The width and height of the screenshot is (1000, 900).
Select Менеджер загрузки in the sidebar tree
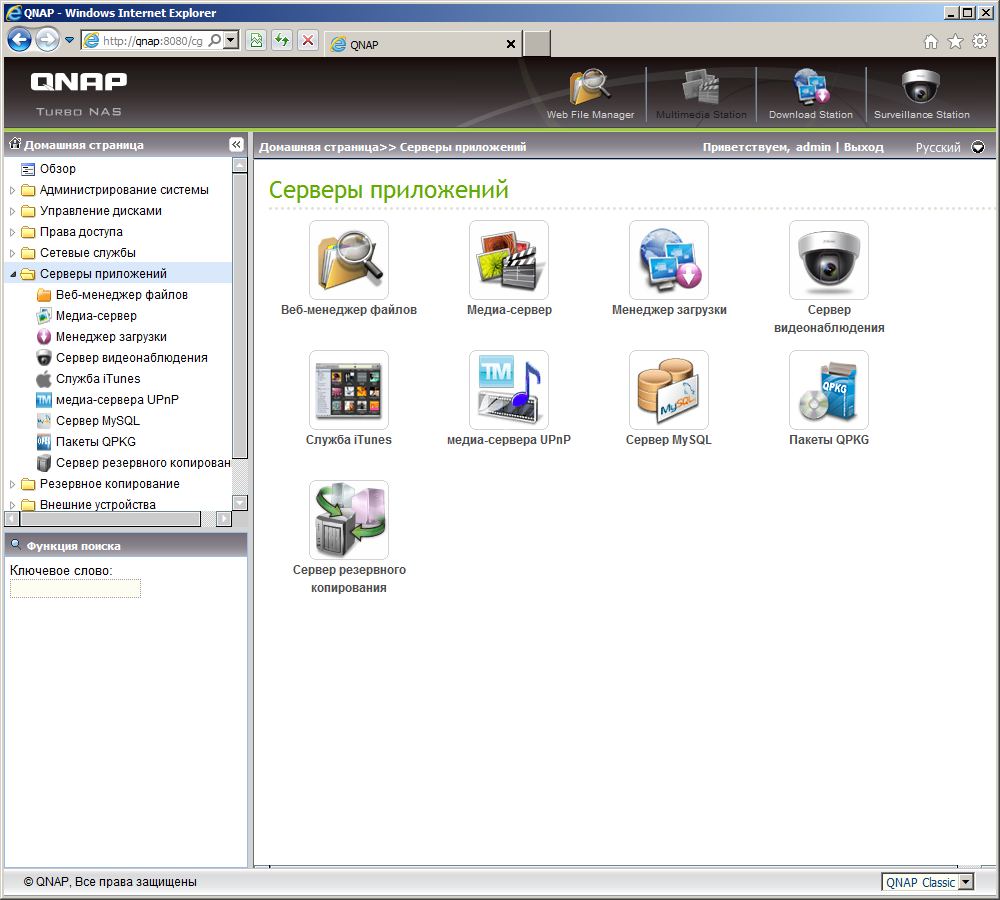[111, 337]
